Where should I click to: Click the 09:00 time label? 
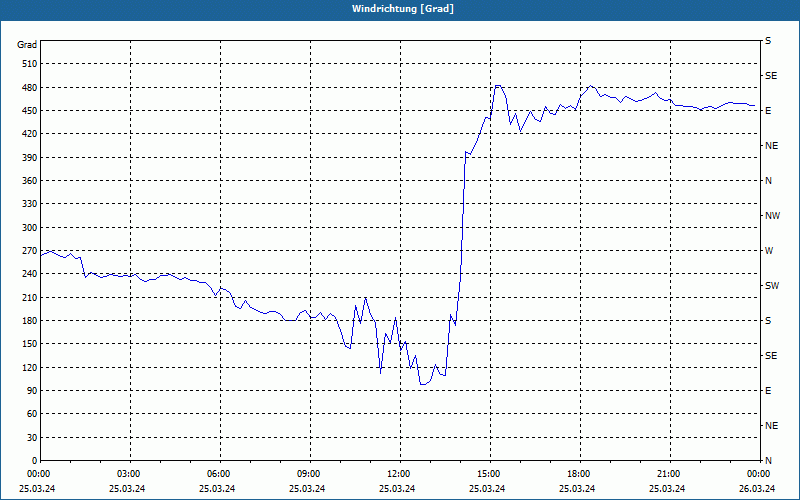[309, 474]
